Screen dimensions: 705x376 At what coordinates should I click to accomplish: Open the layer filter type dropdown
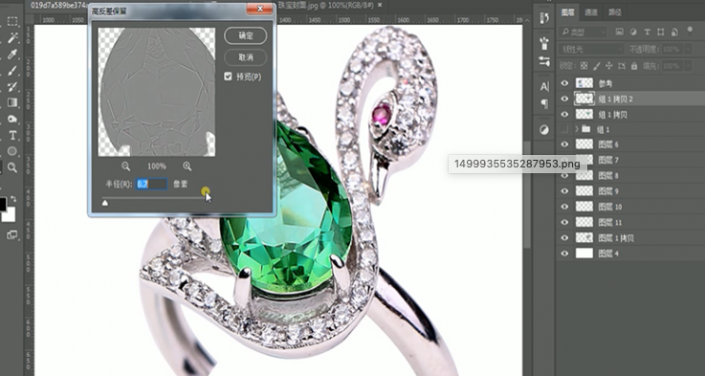(x=583, y=32)
